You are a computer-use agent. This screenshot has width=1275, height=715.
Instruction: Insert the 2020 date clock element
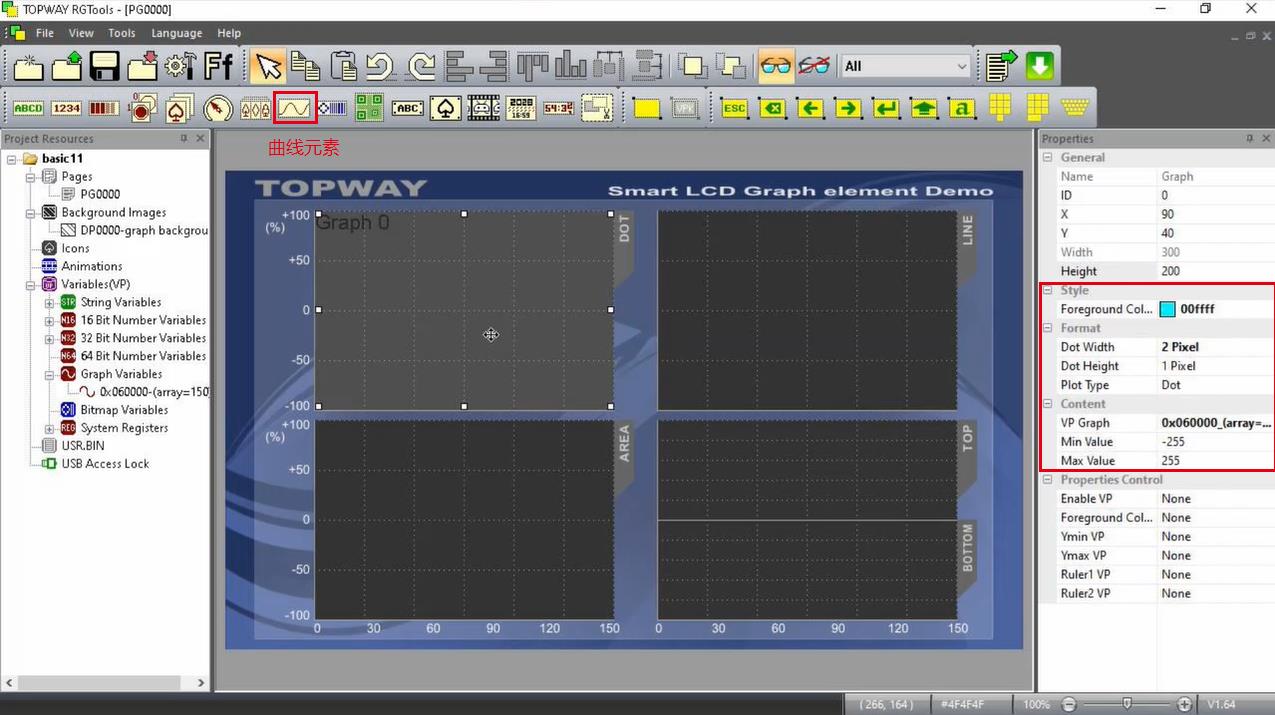click(521, 108)
